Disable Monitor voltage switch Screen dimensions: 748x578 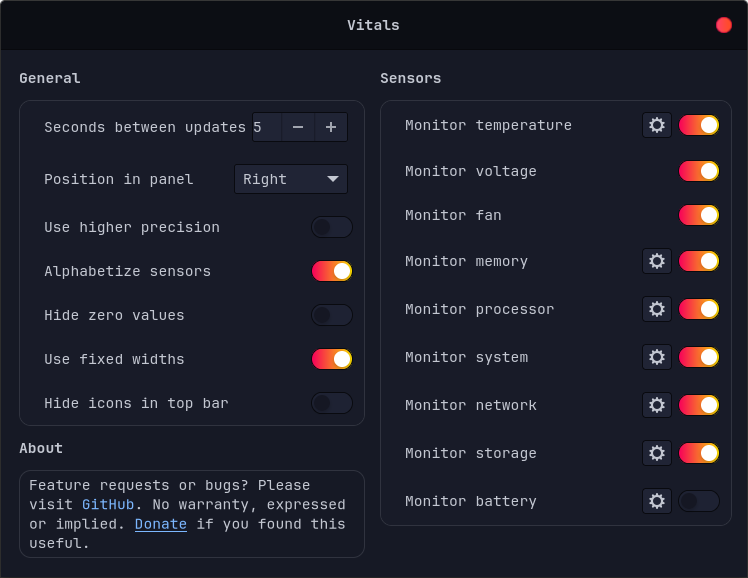pos(698,171)
